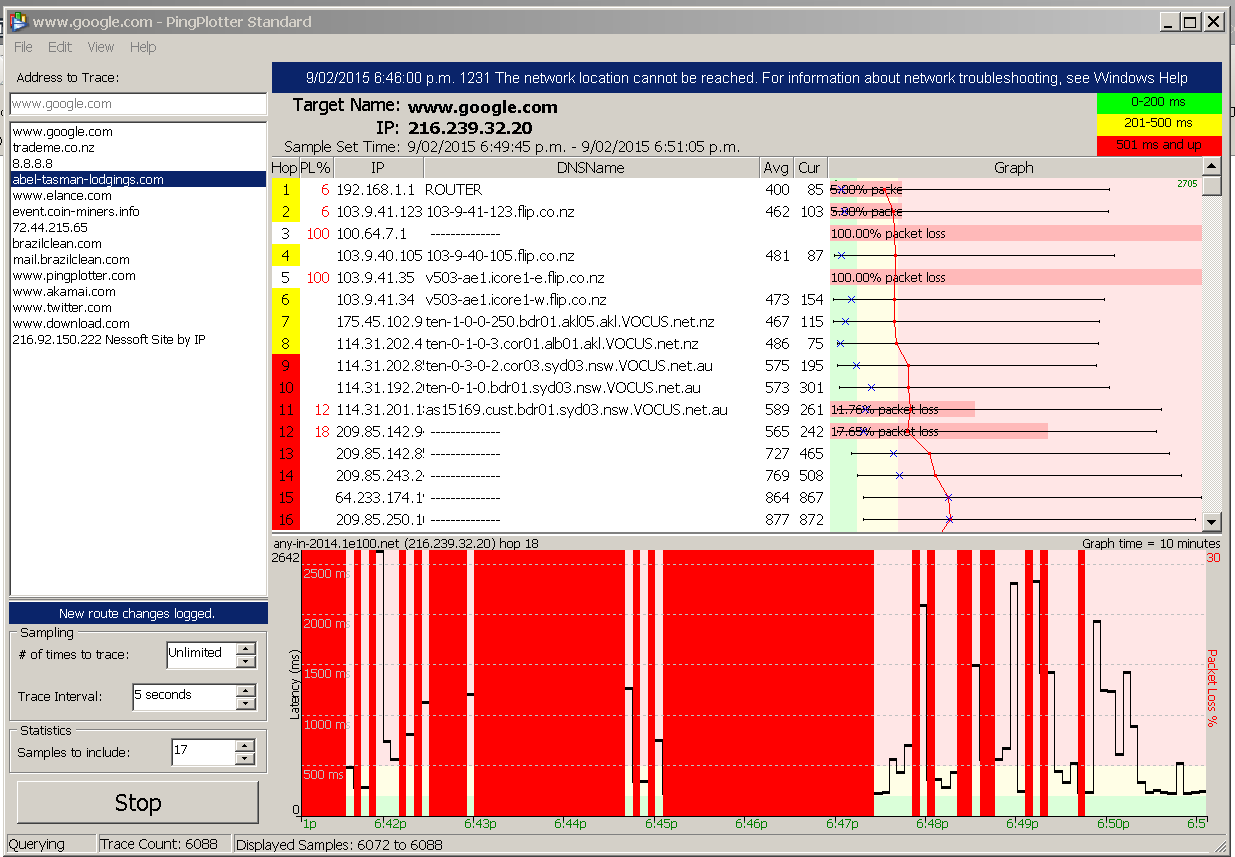Select www.pingplotter.com in address list
Image resolution: width=1235 pixels, height=857 pixels.
coord(138,276)
